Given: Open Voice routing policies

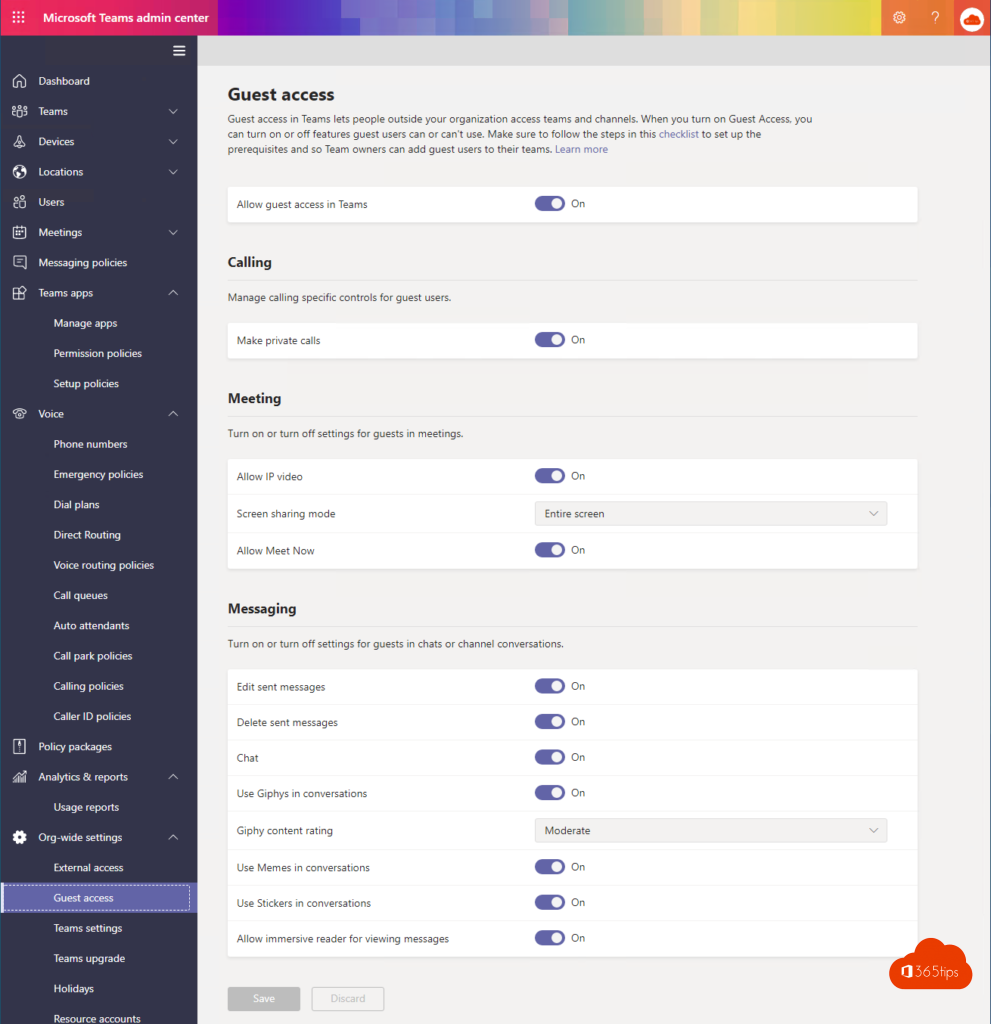Looking at the screenshot, I should [104, 565].
